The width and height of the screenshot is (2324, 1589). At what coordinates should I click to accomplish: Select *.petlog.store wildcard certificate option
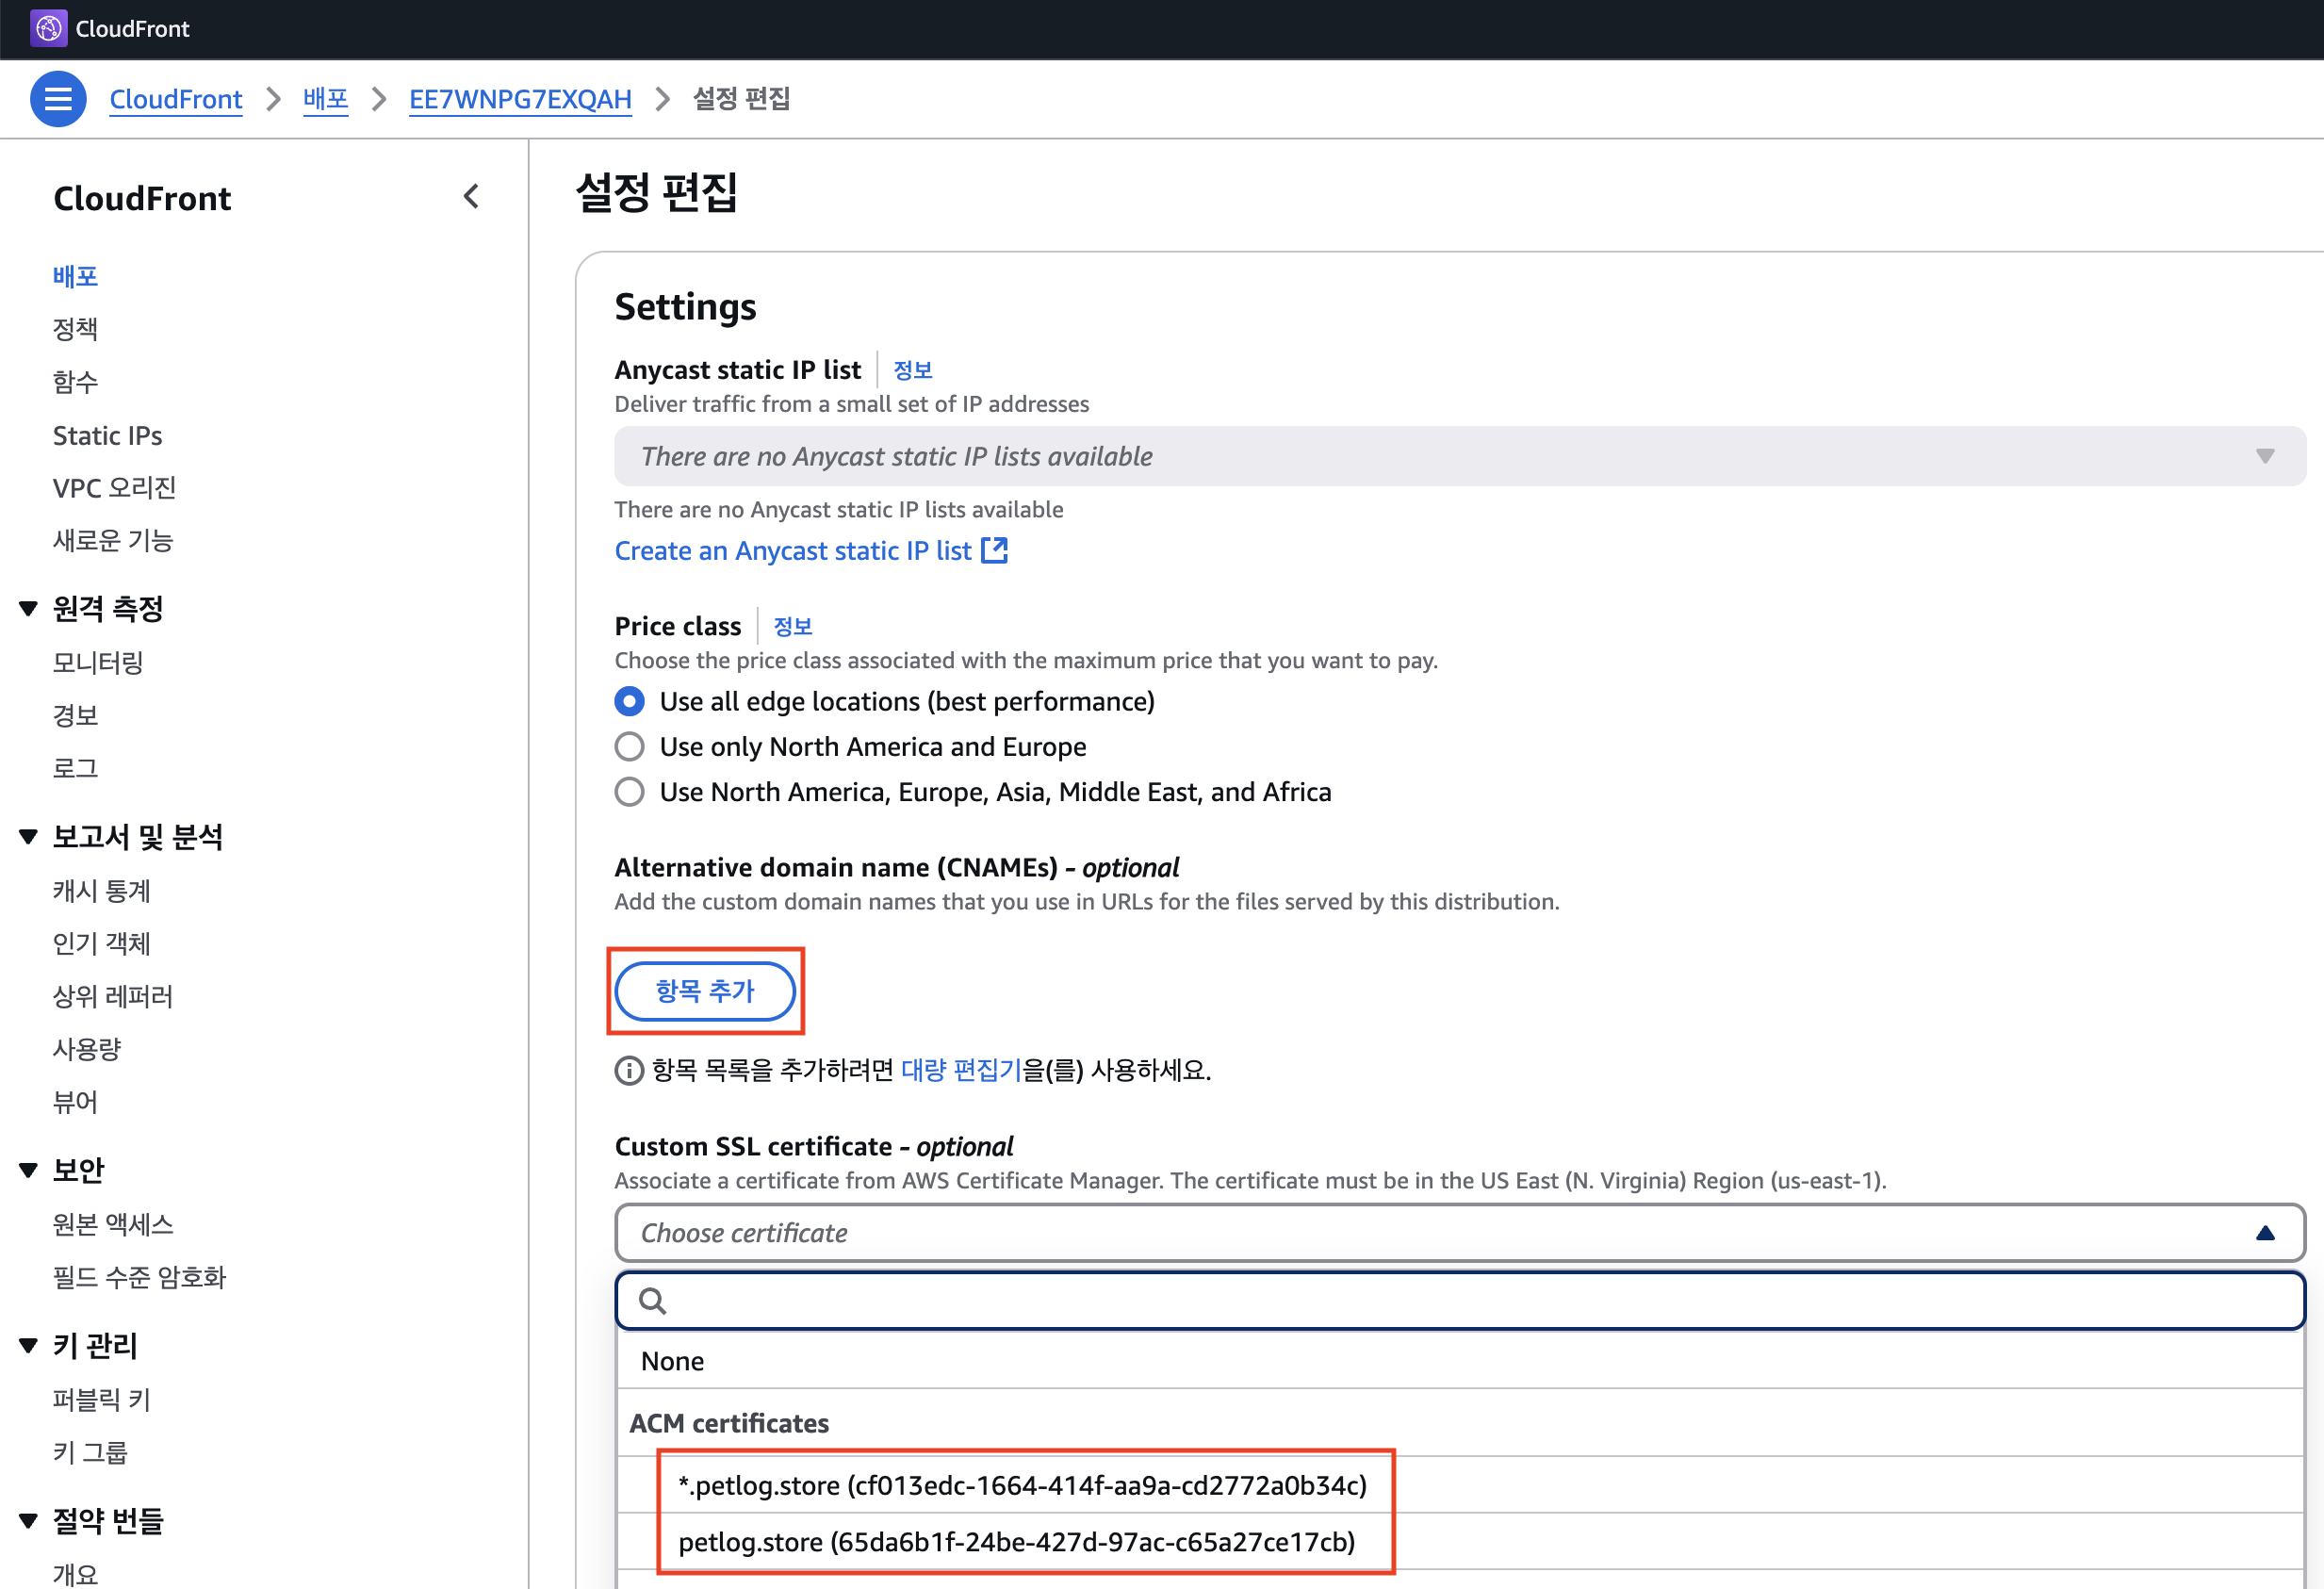pyautogui.click(x=1021, y=1485)
